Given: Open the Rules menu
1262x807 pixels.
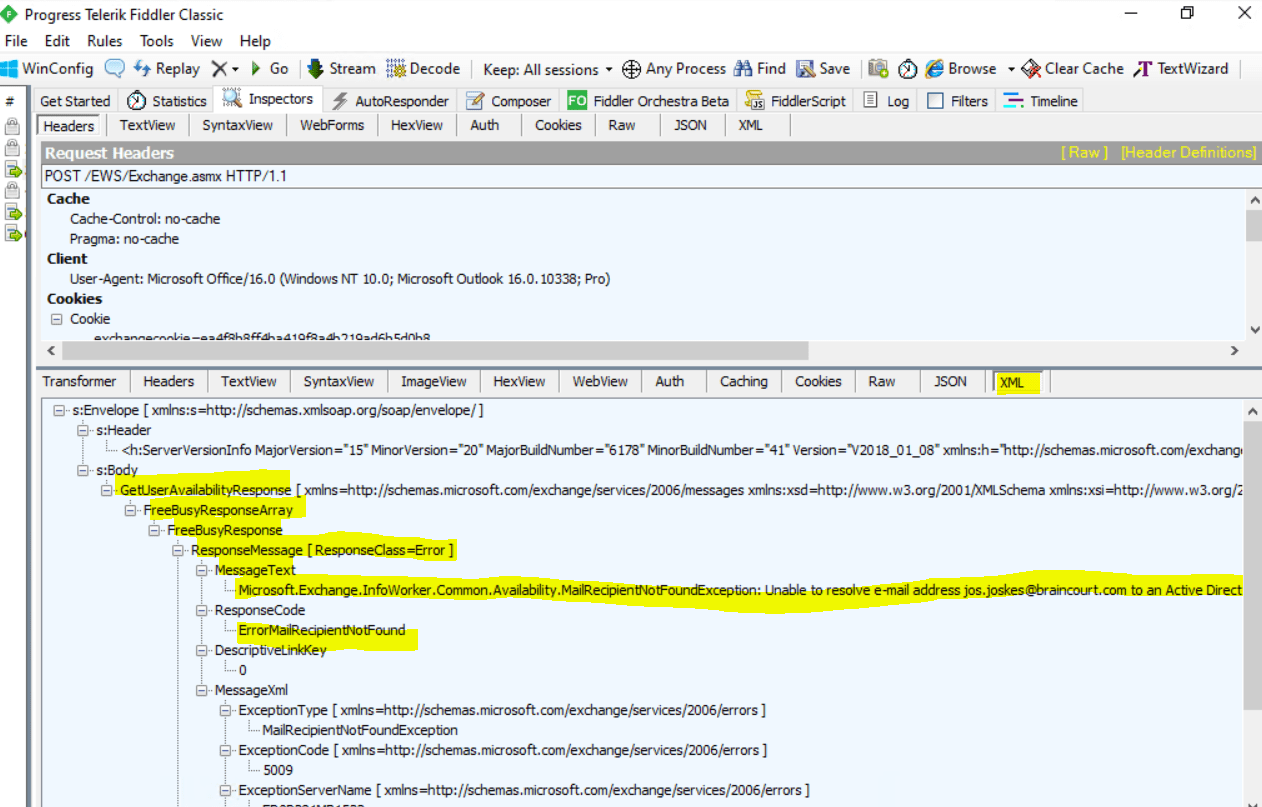Looking at the screenshot, I should pos(104,41).
